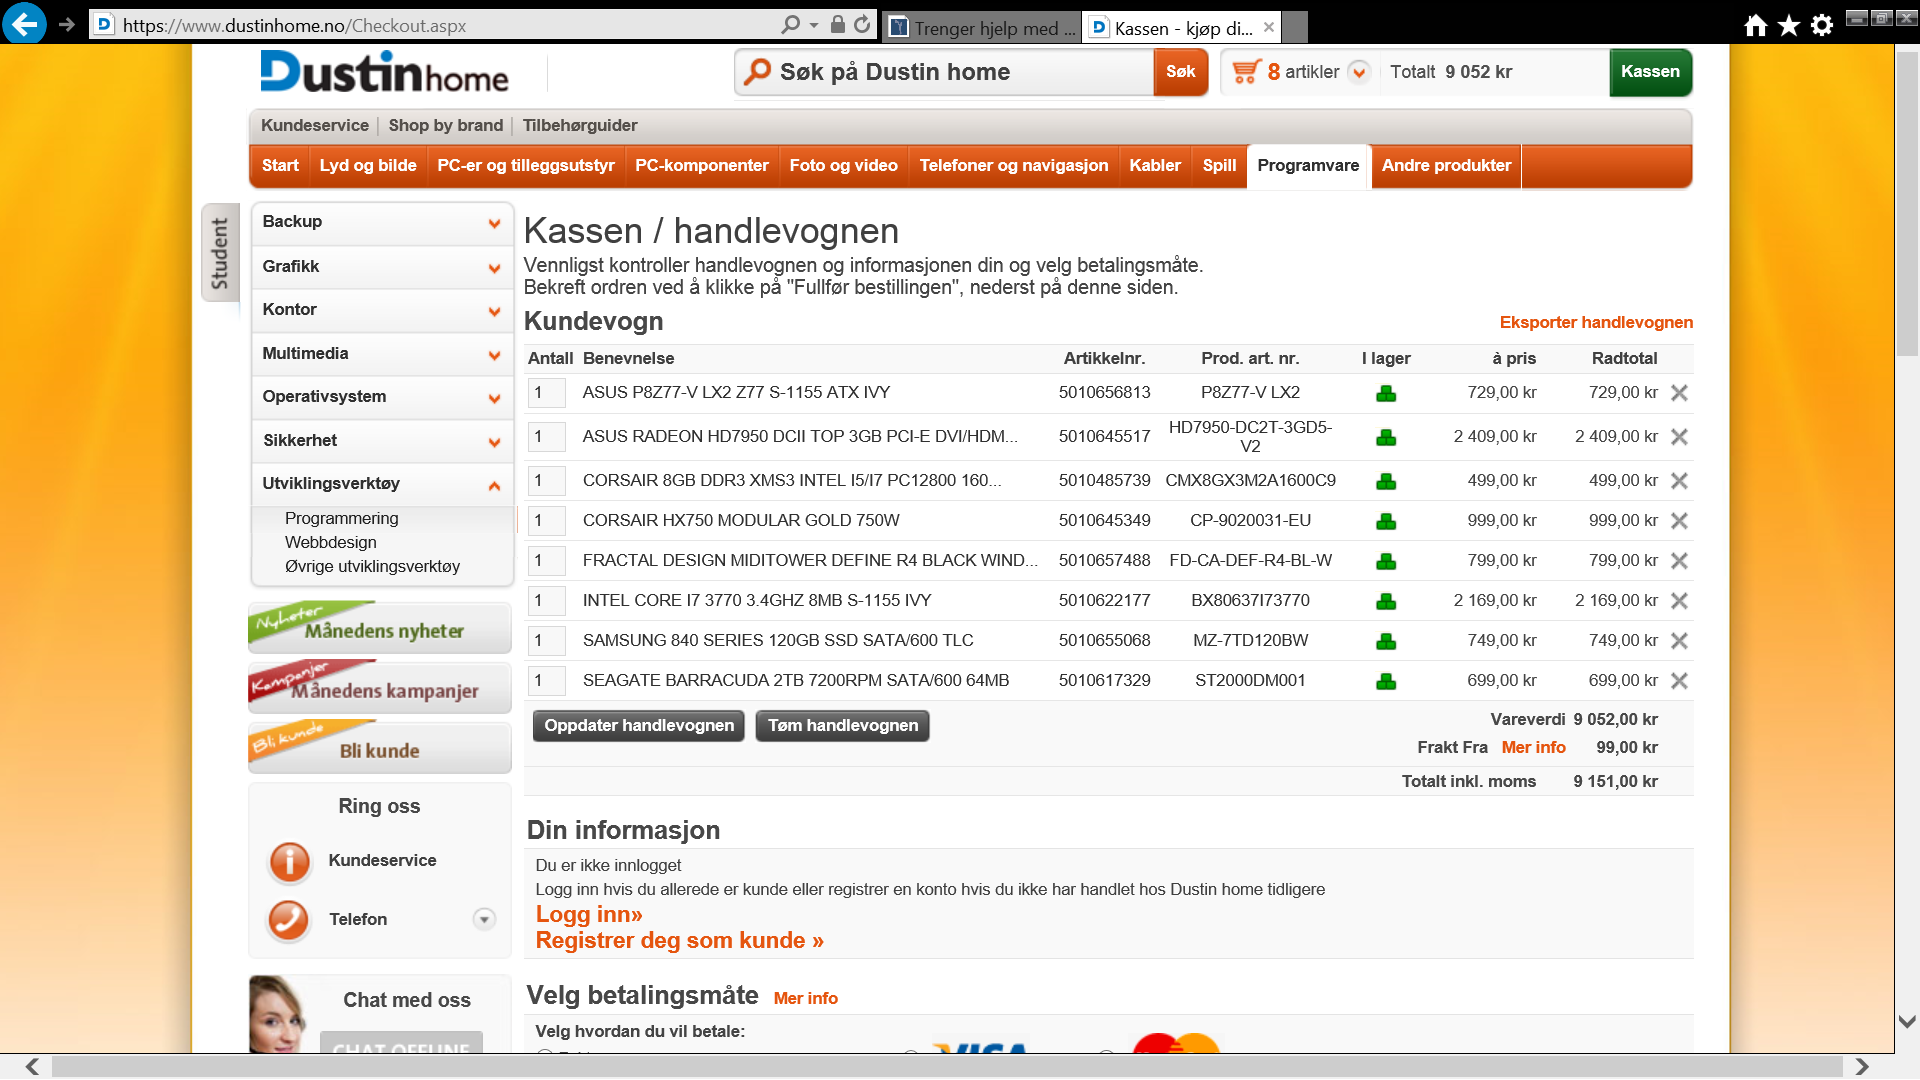Click the Student side tab
Screen dimensions: 1920x1080
pyautogui.click(x=220, y=253)
